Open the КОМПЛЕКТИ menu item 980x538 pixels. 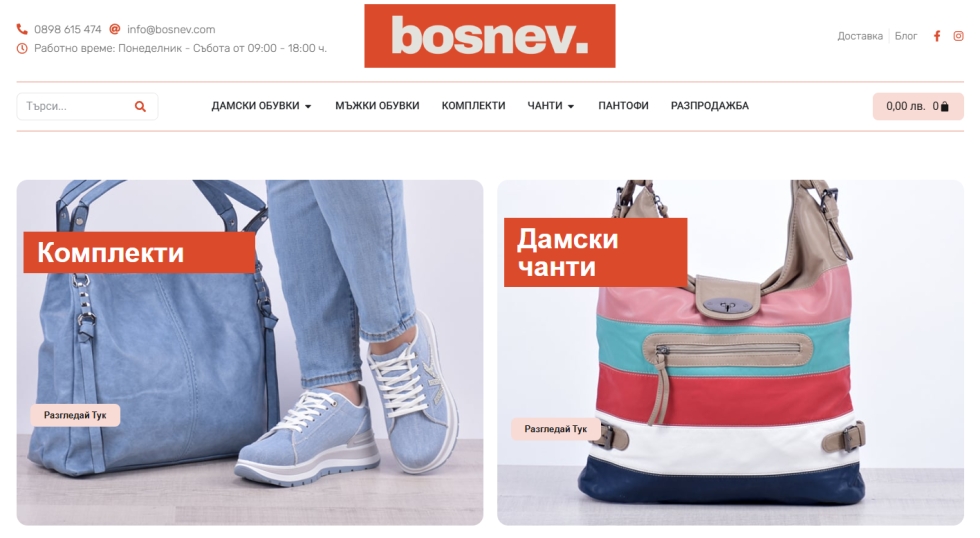tap(473, 106)
